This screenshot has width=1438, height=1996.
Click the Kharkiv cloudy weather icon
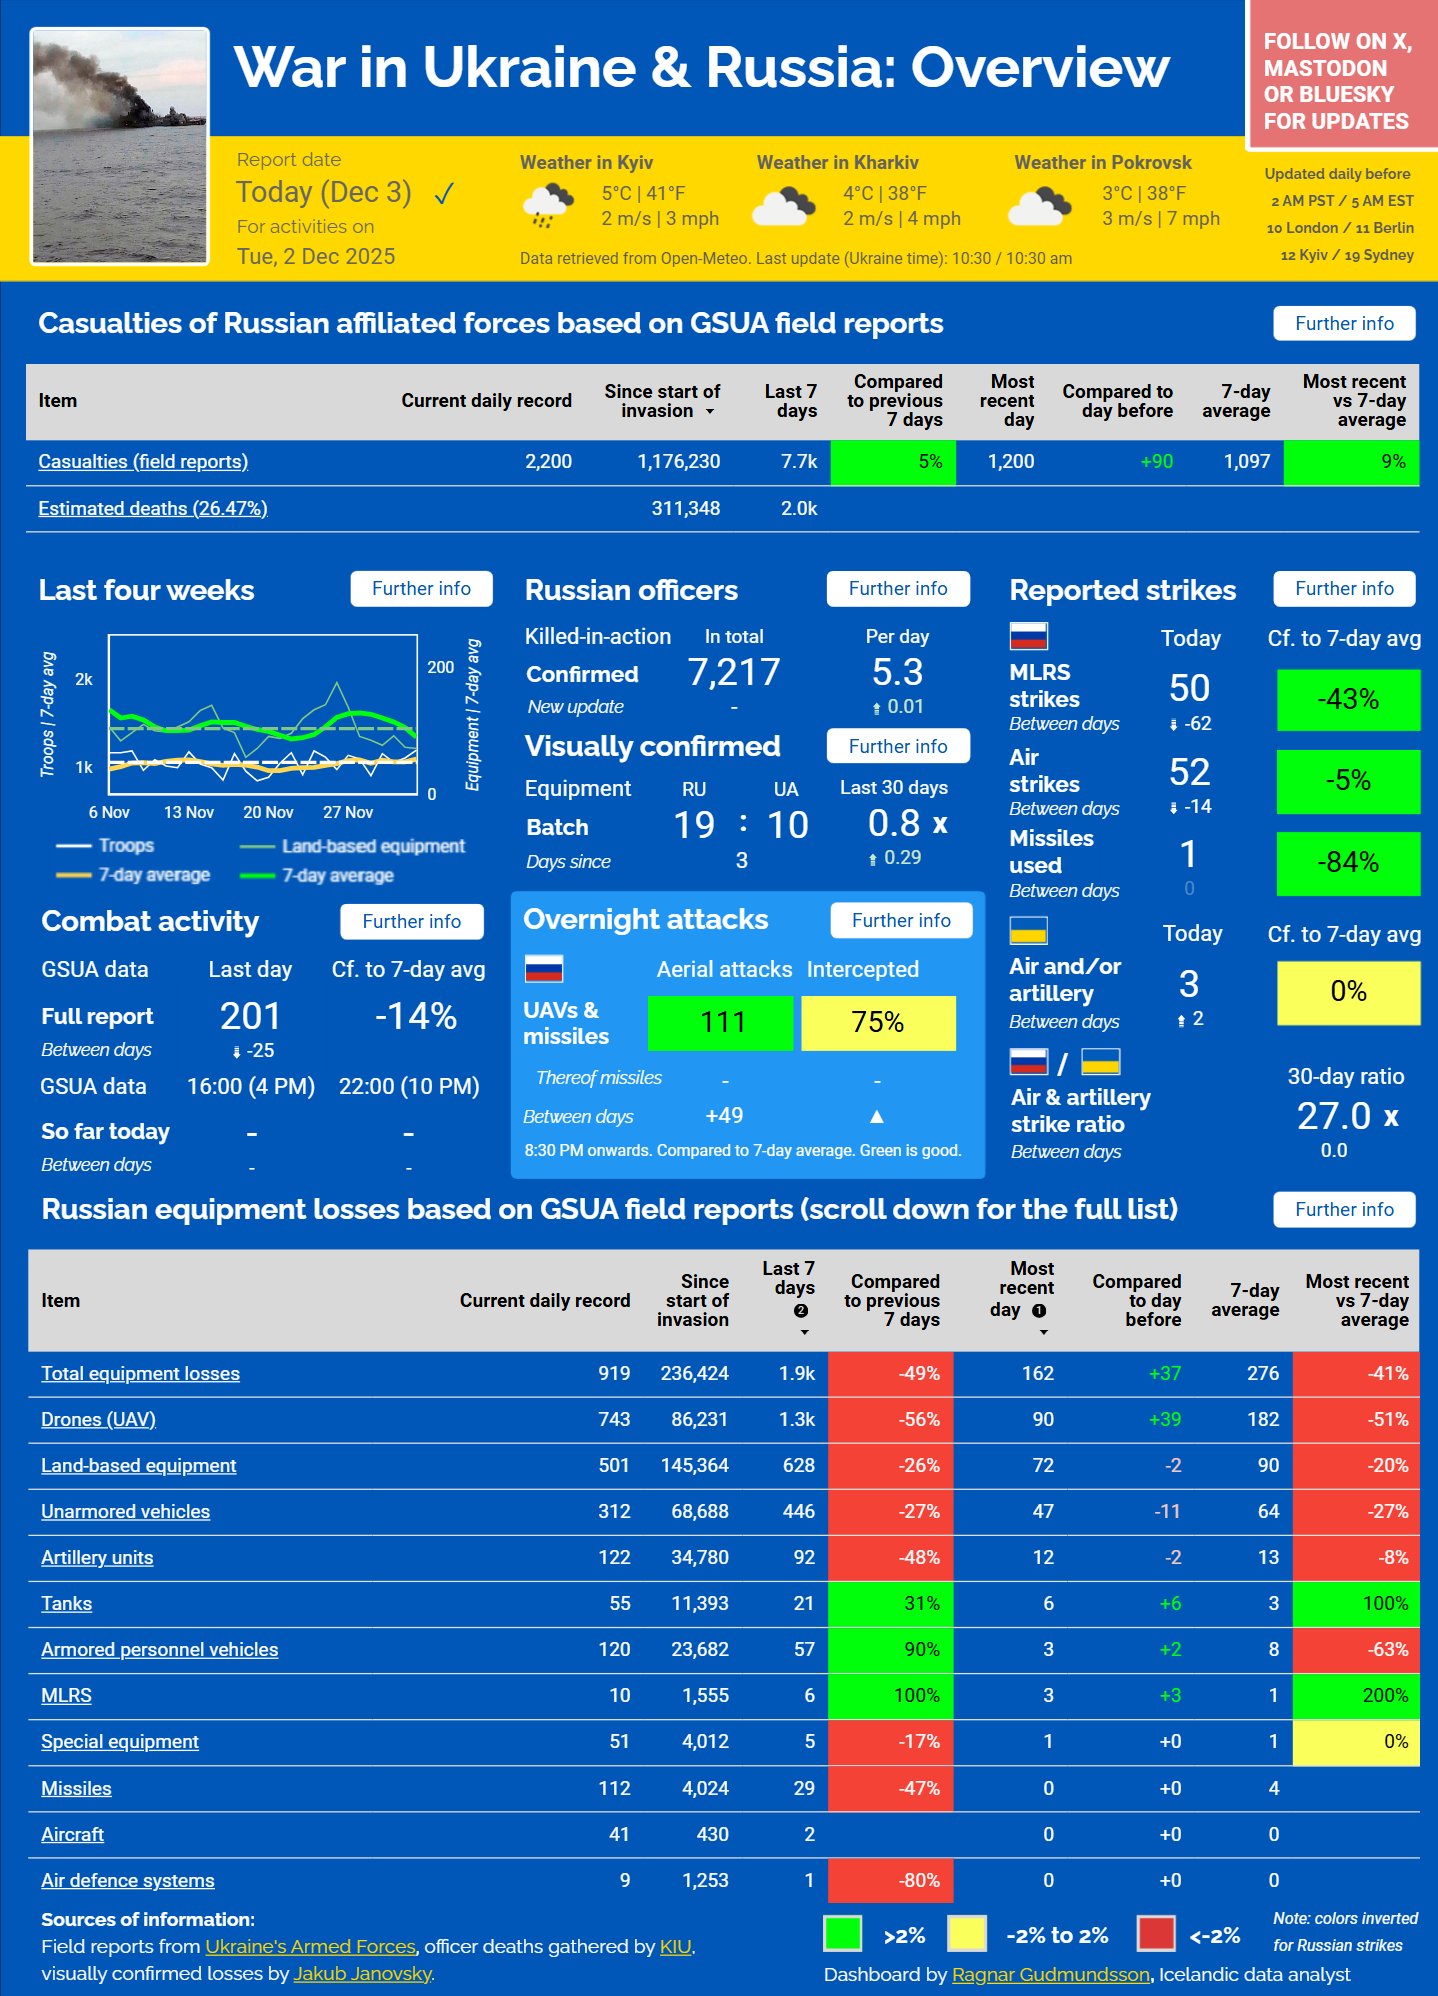tap(783, 206)
